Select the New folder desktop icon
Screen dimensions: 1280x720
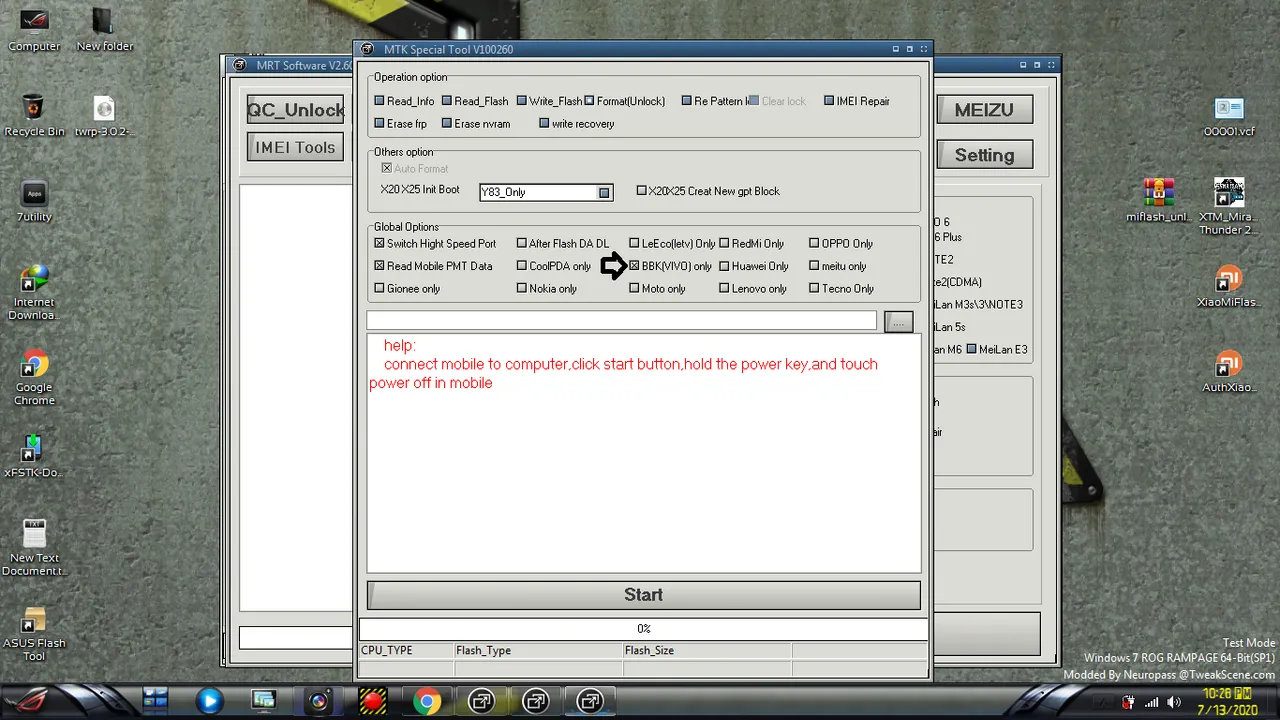click(x=104, y=30)
